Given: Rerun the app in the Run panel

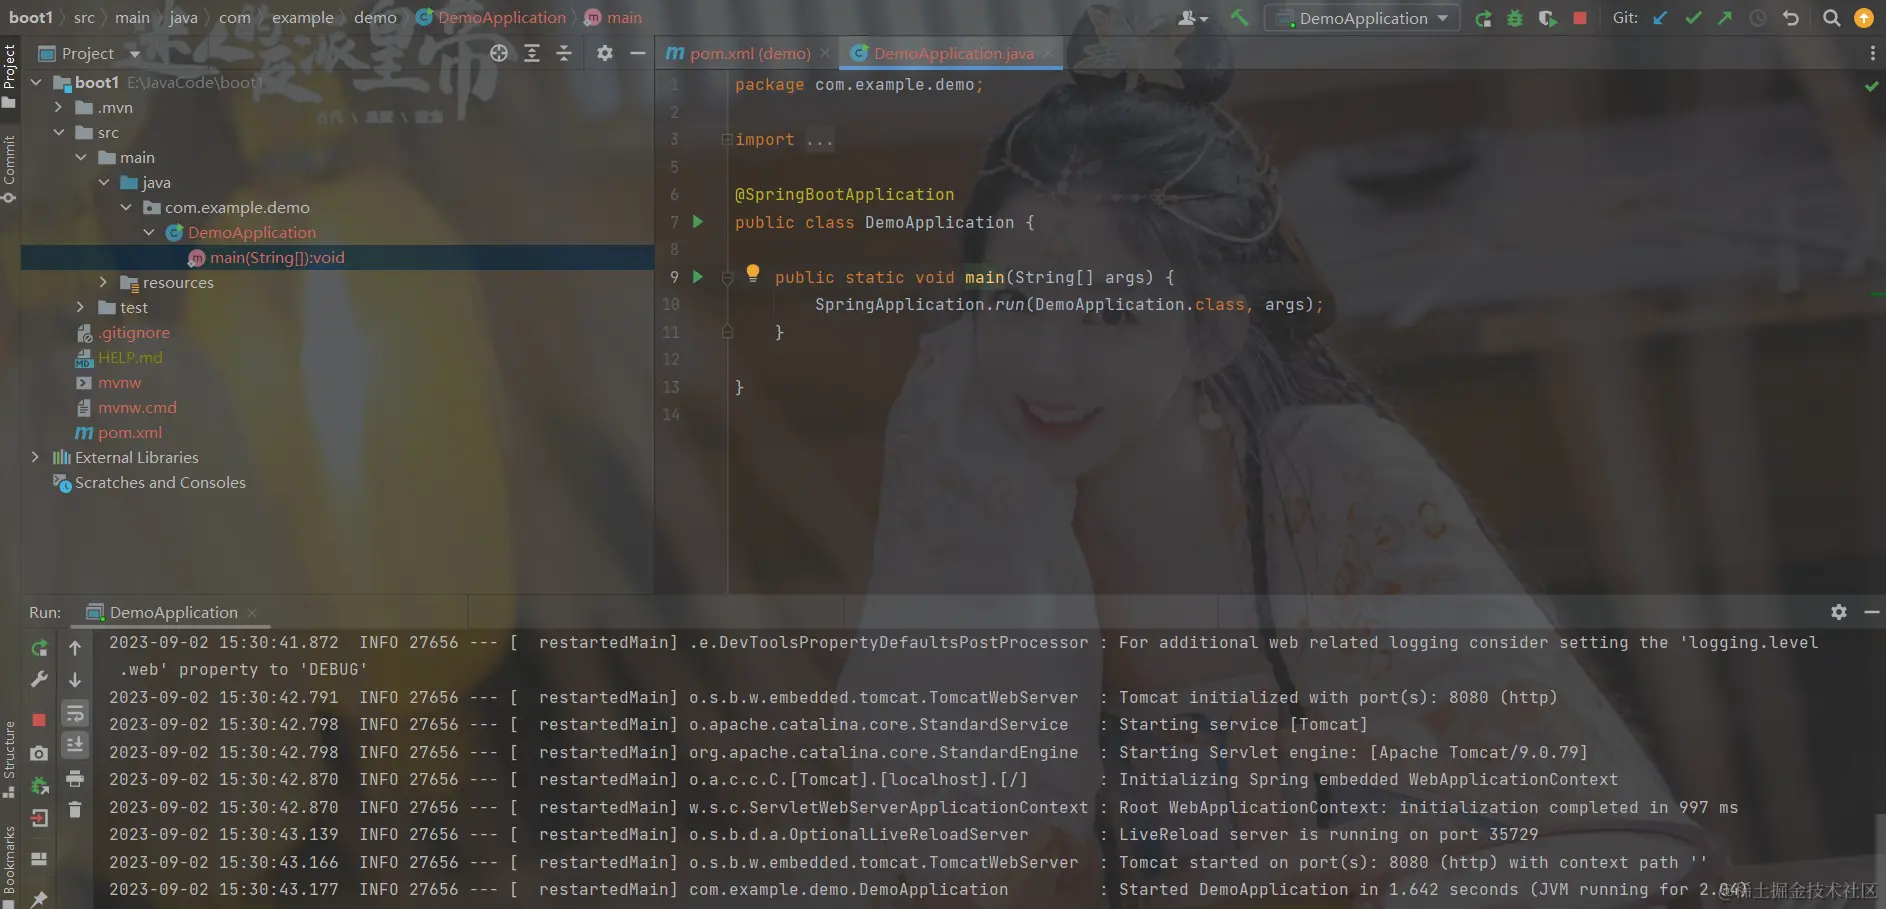Looking at the screenshot, I should click(39, 648).
